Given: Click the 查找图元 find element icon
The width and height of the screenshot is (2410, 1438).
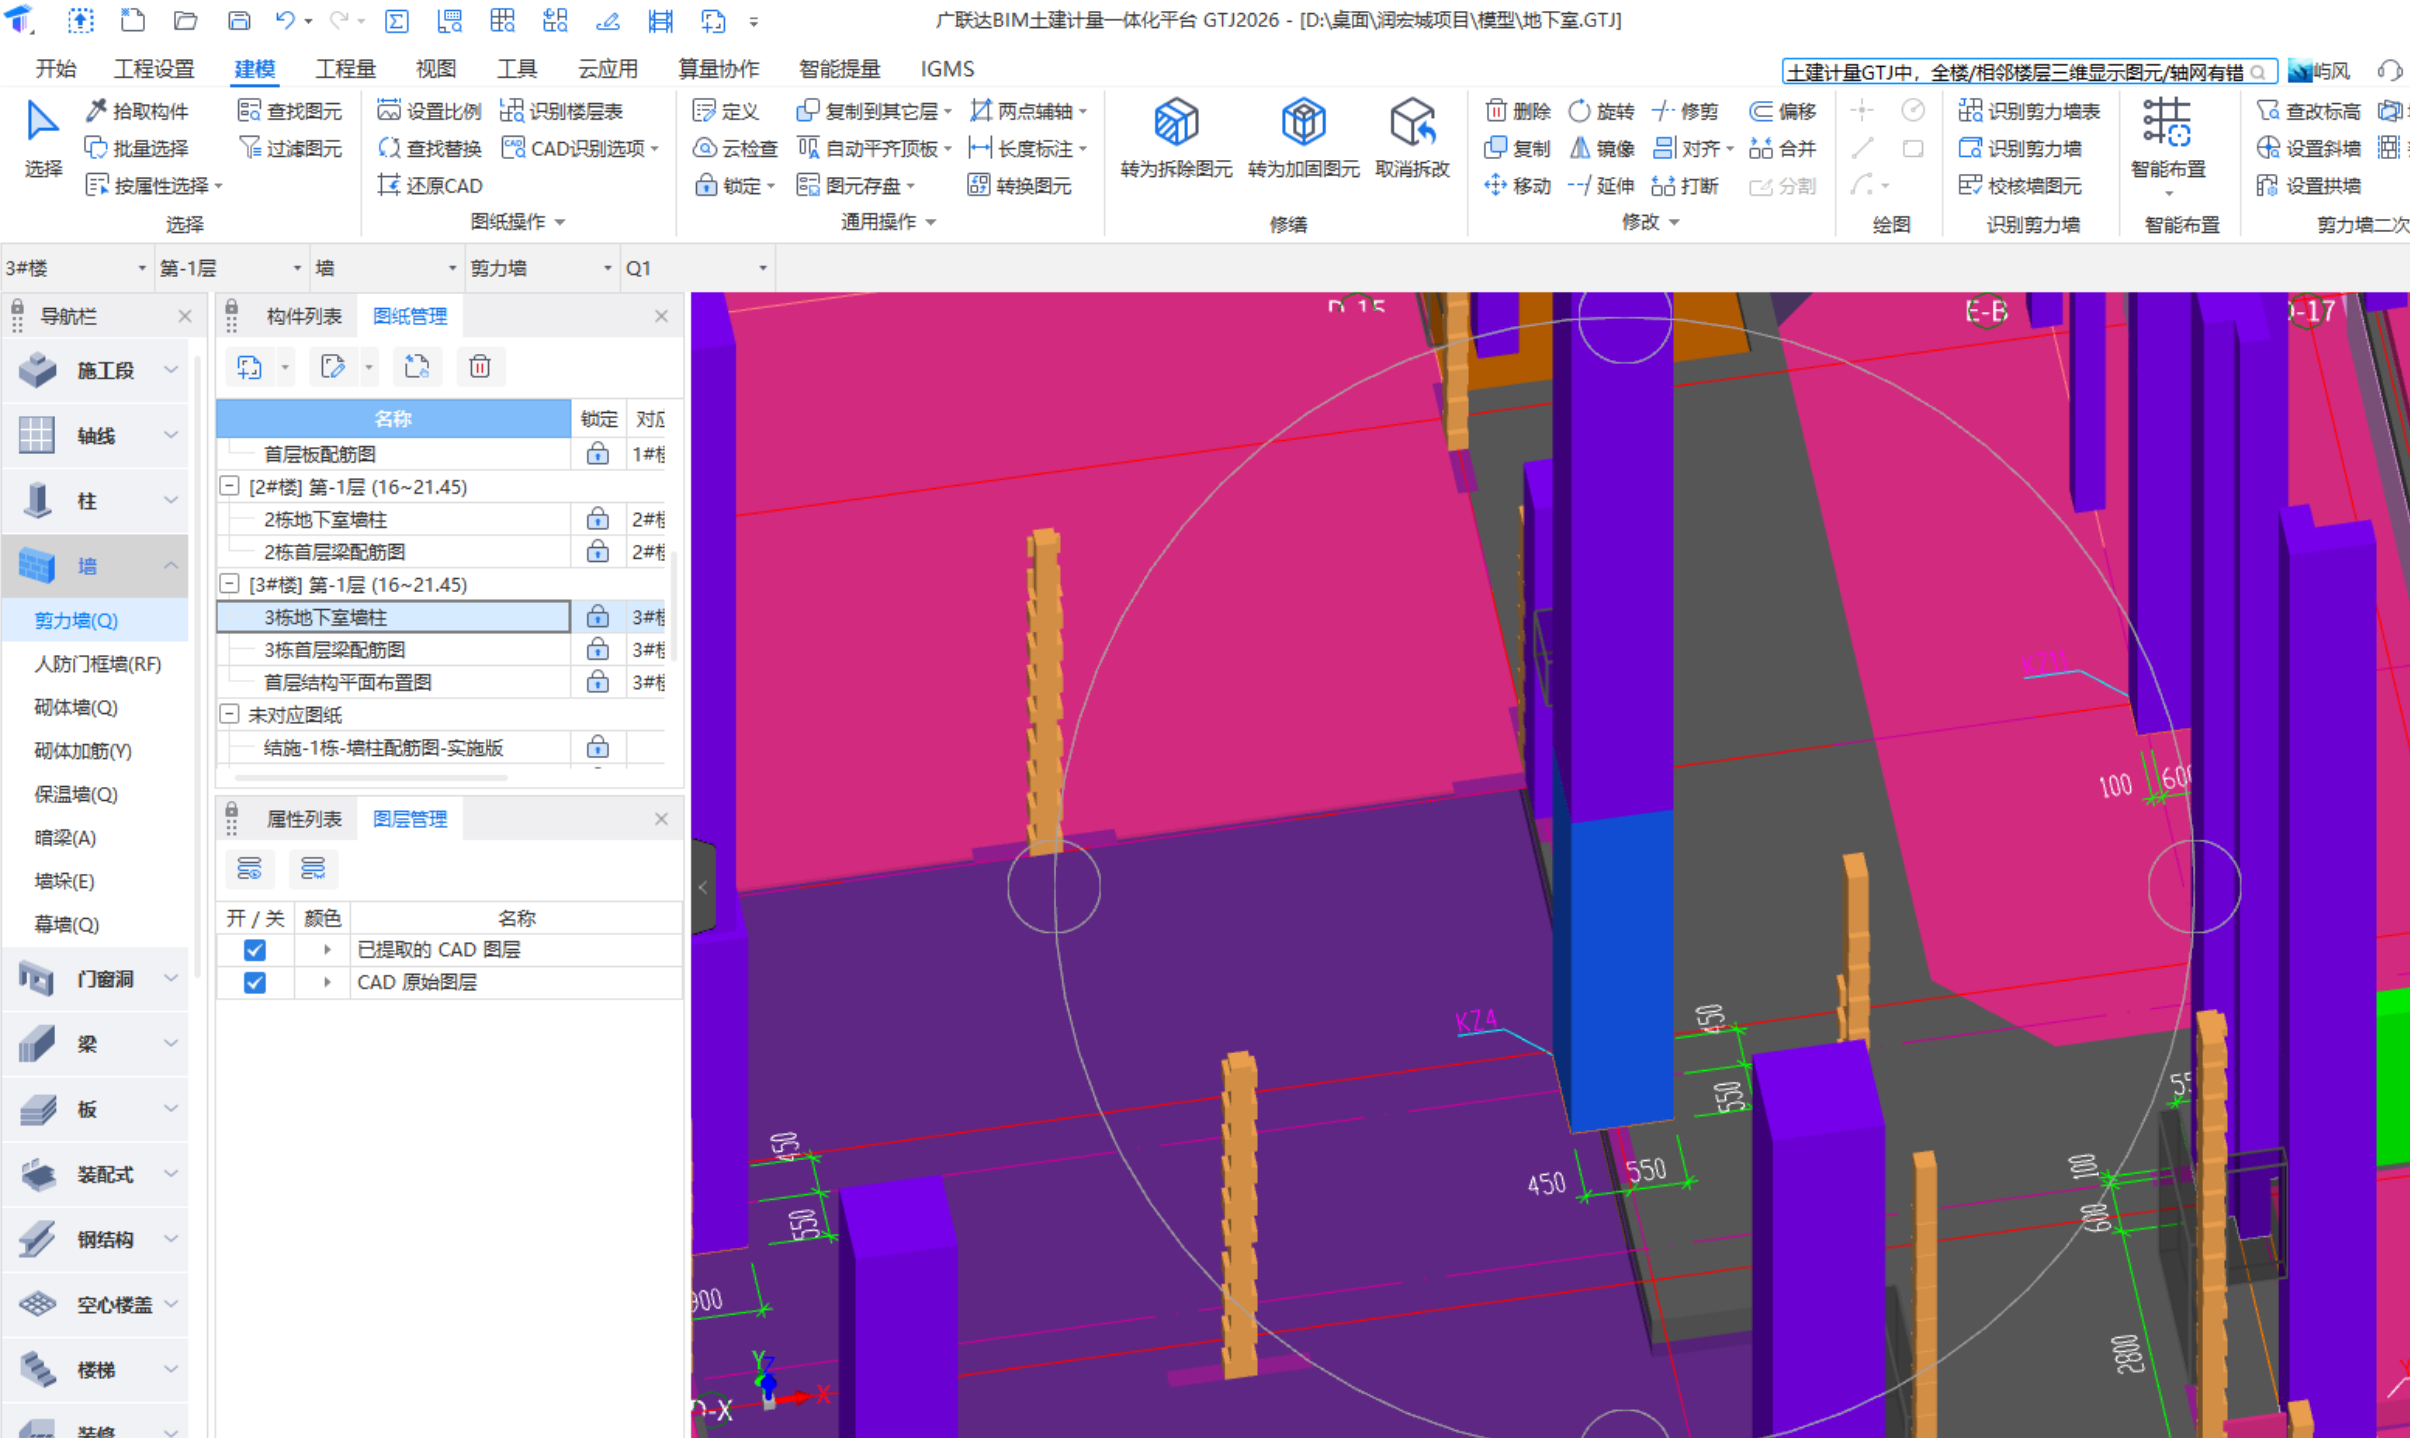Looking at the screenshot, I should click(x=250, y=111).
